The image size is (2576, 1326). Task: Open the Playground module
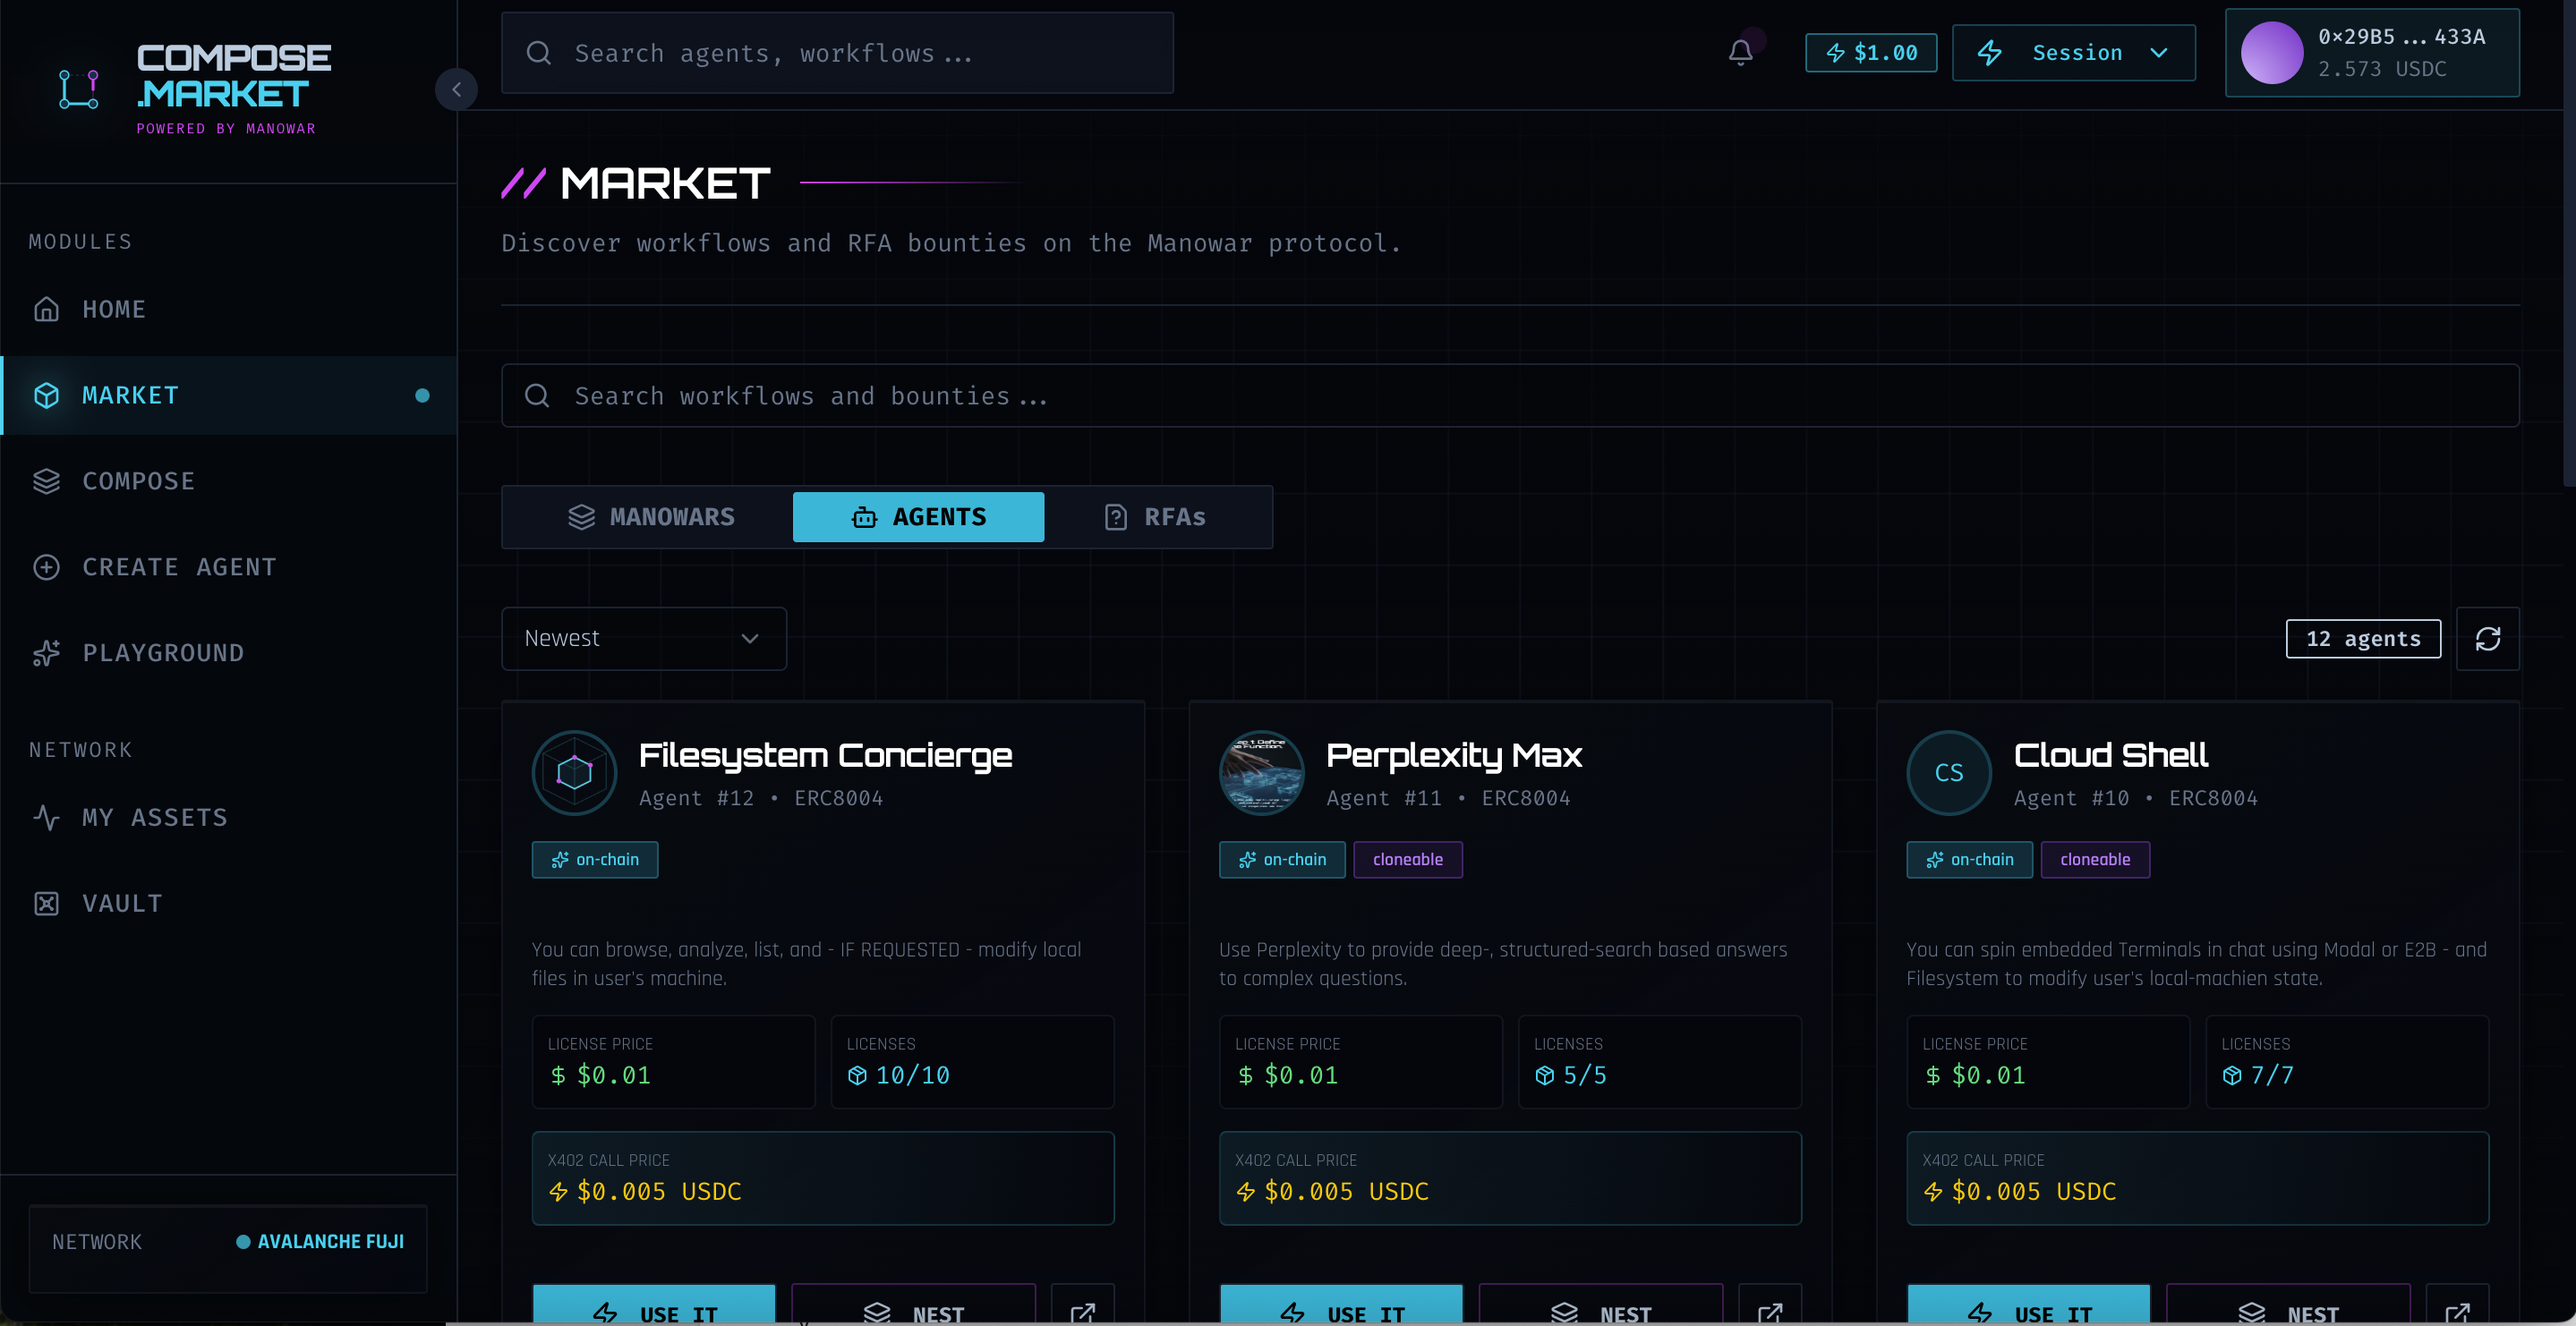click(x=163, y=653)
